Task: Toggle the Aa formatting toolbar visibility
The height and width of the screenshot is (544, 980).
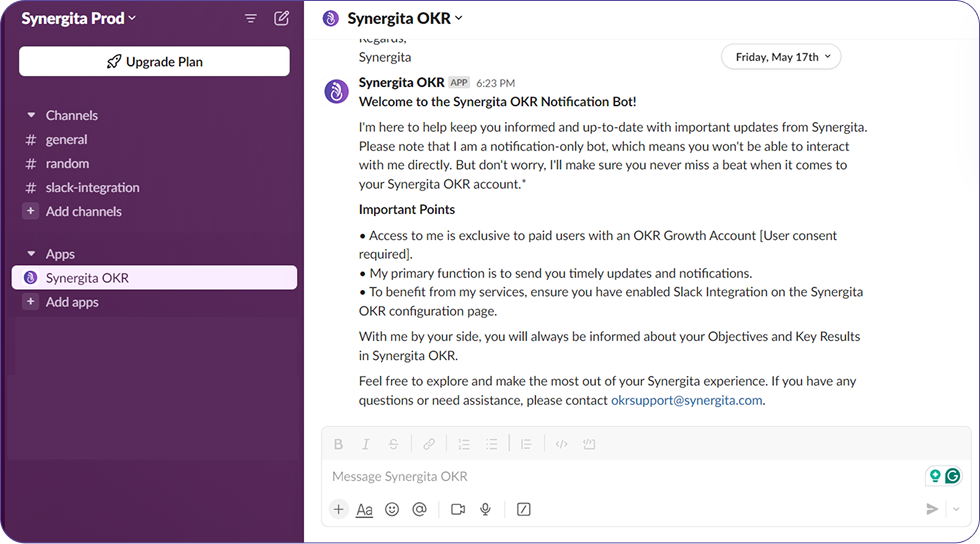Action: pyautogui.click(x=364, y=509)
